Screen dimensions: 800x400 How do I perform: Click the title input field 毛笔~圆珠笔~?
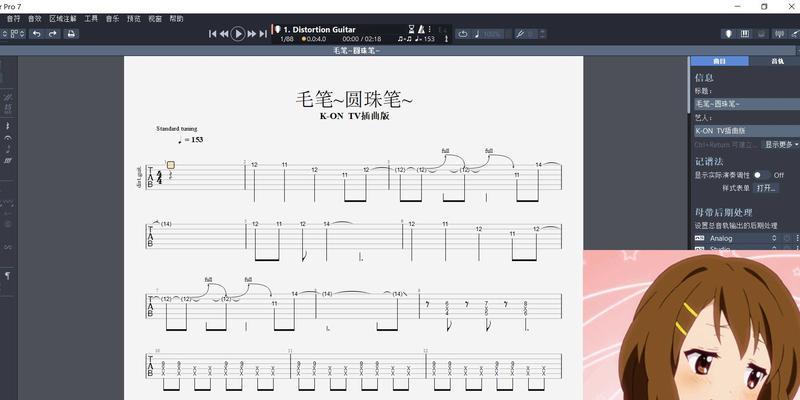coord(747,104)
